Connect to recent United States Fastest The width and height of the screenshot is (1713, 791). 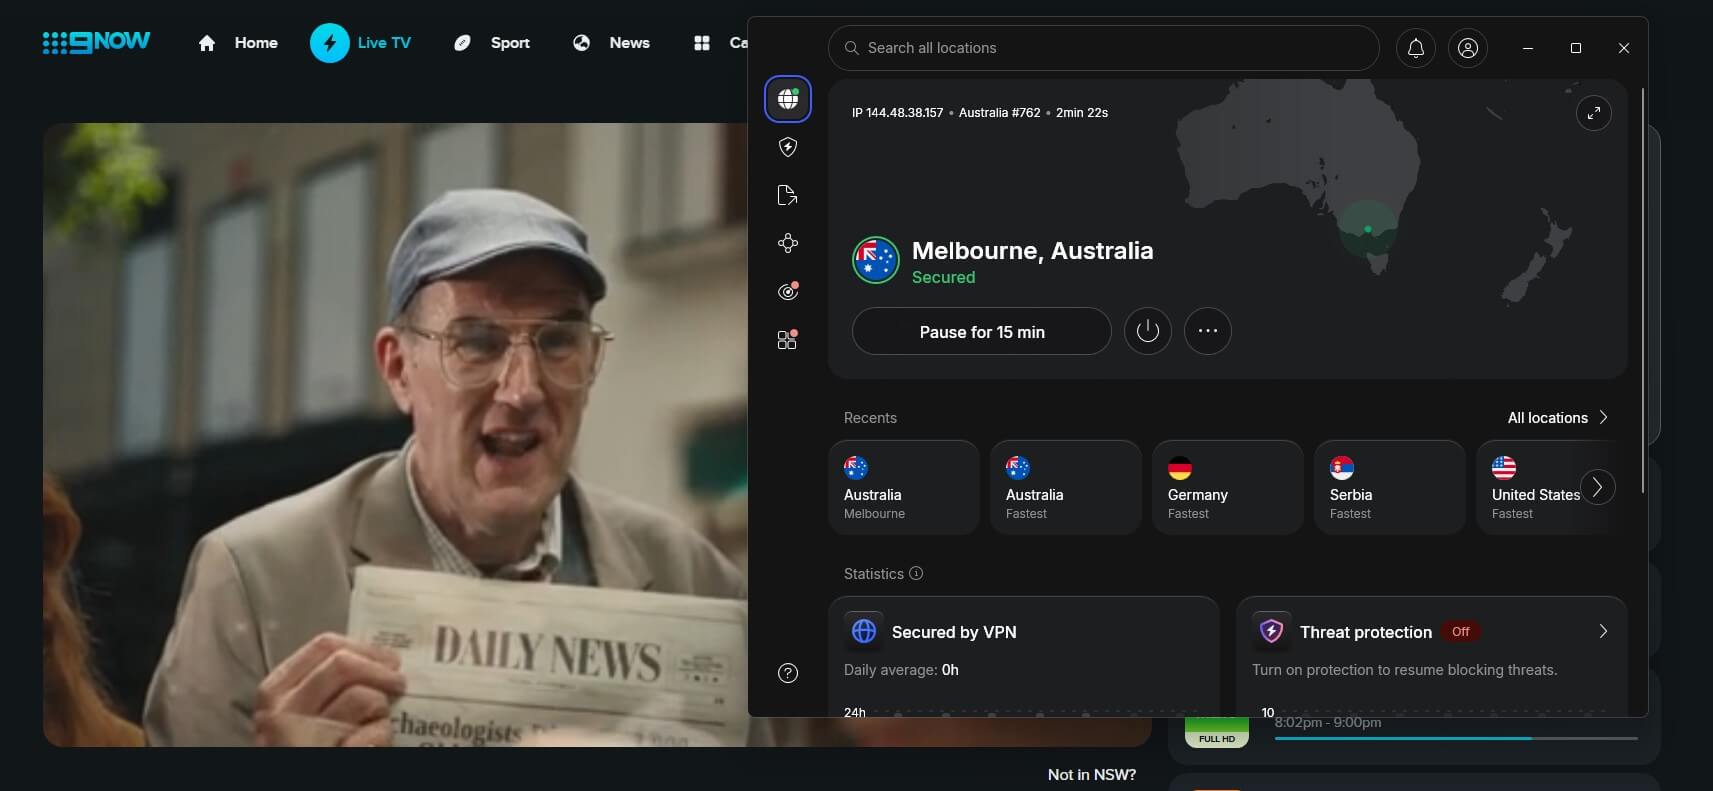pyautogui.click(x=1535, y=488)
